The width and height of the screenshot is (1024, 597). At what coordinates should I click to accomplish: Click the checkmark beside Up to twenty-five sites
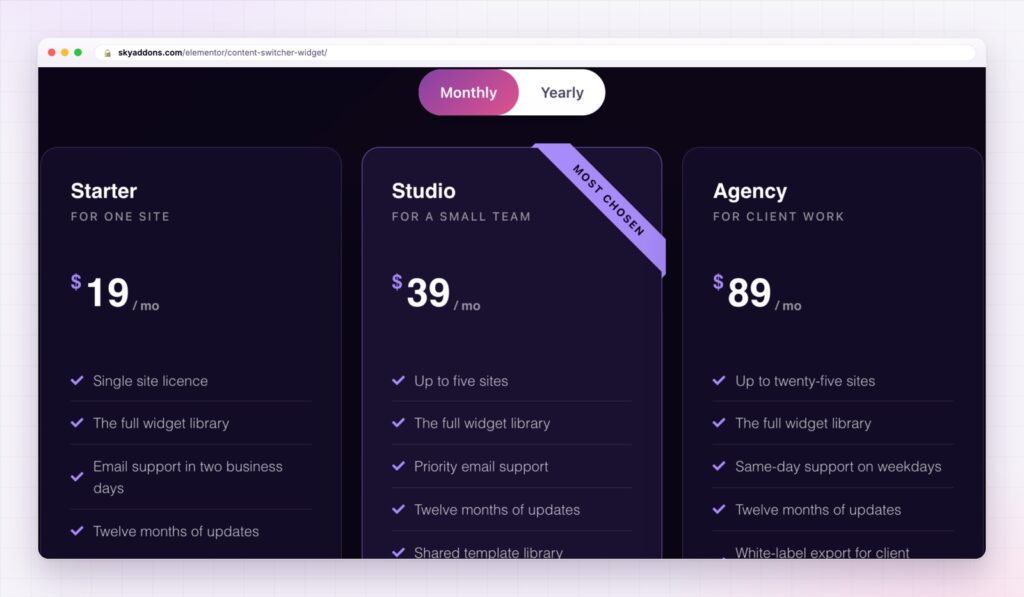(719, 380)
